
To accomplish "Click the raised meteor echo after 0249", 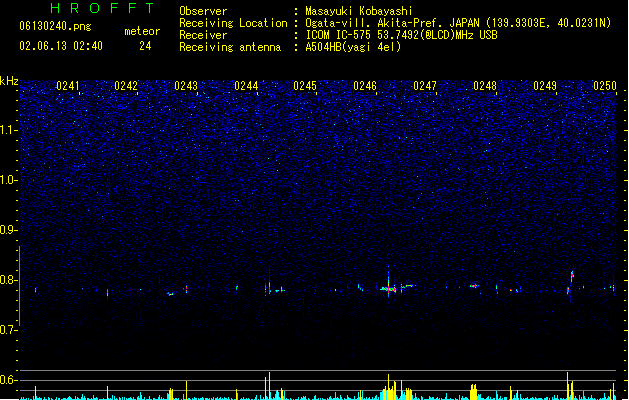I will tap(572, 276).
